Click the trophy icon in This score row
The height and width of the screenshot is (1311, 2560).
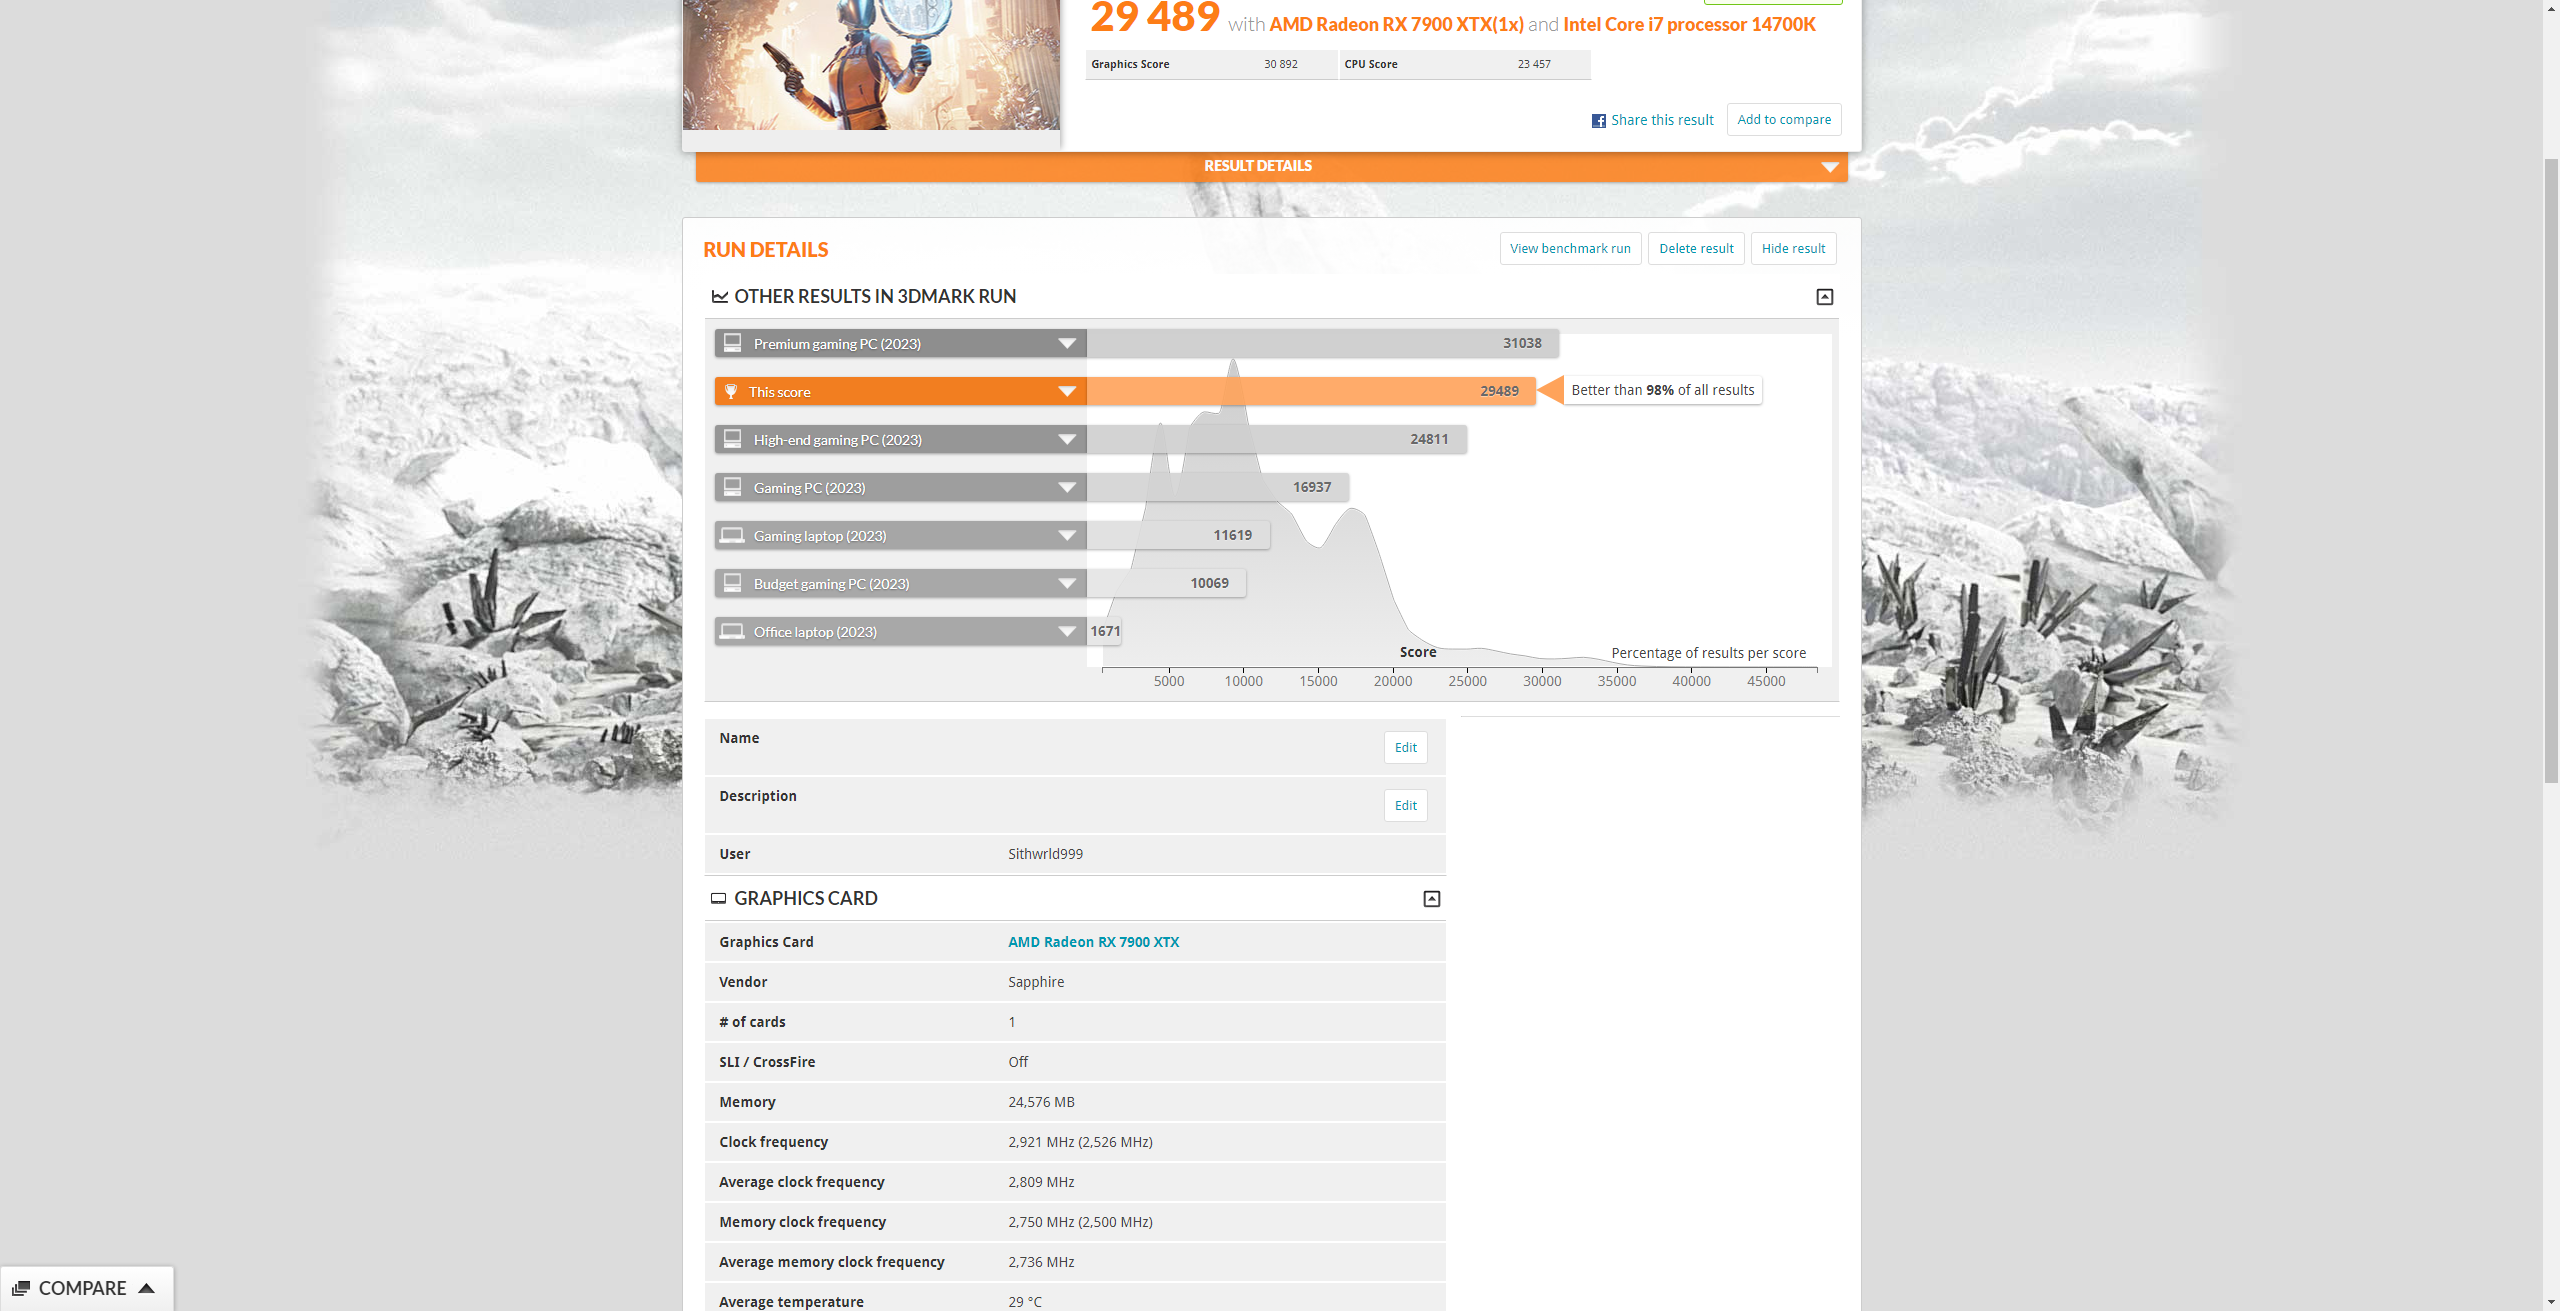[x=731, y=392]
